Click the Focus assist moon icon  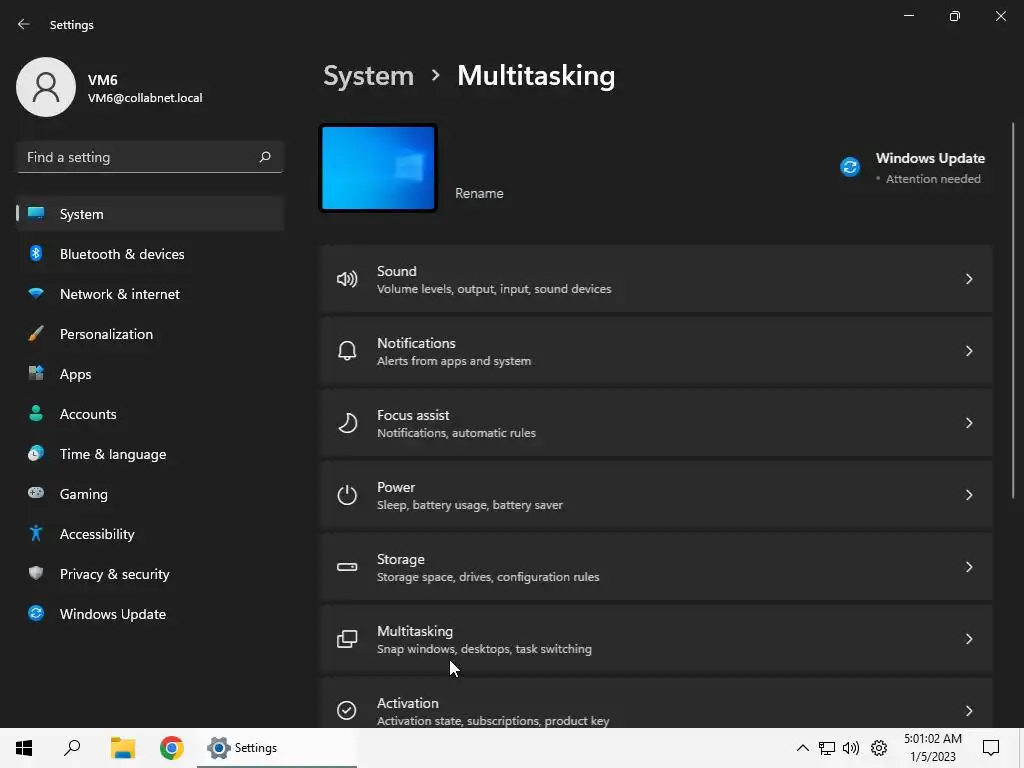click(347, 423)
